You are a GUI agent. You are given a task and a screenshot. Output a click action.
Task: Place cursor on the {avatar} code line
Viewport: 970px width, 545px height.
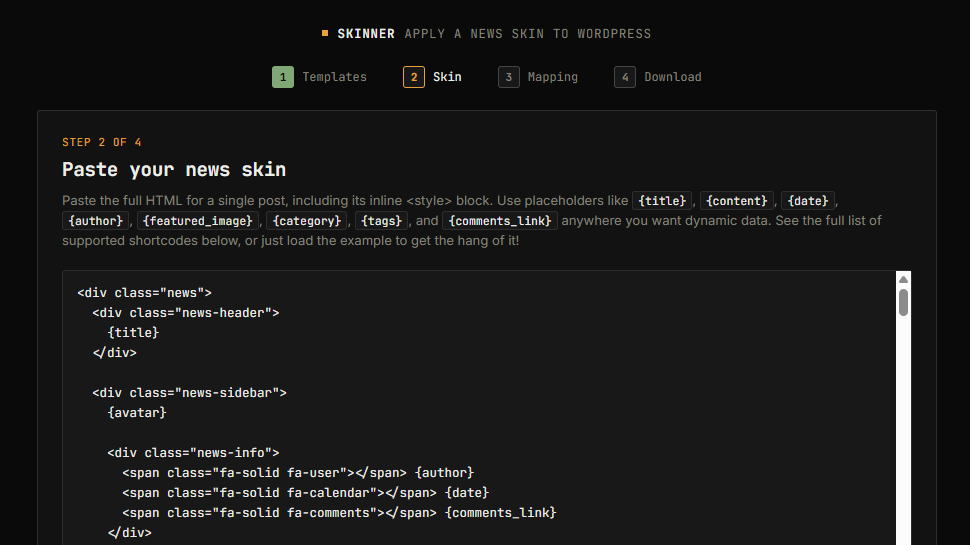[137, 413]
